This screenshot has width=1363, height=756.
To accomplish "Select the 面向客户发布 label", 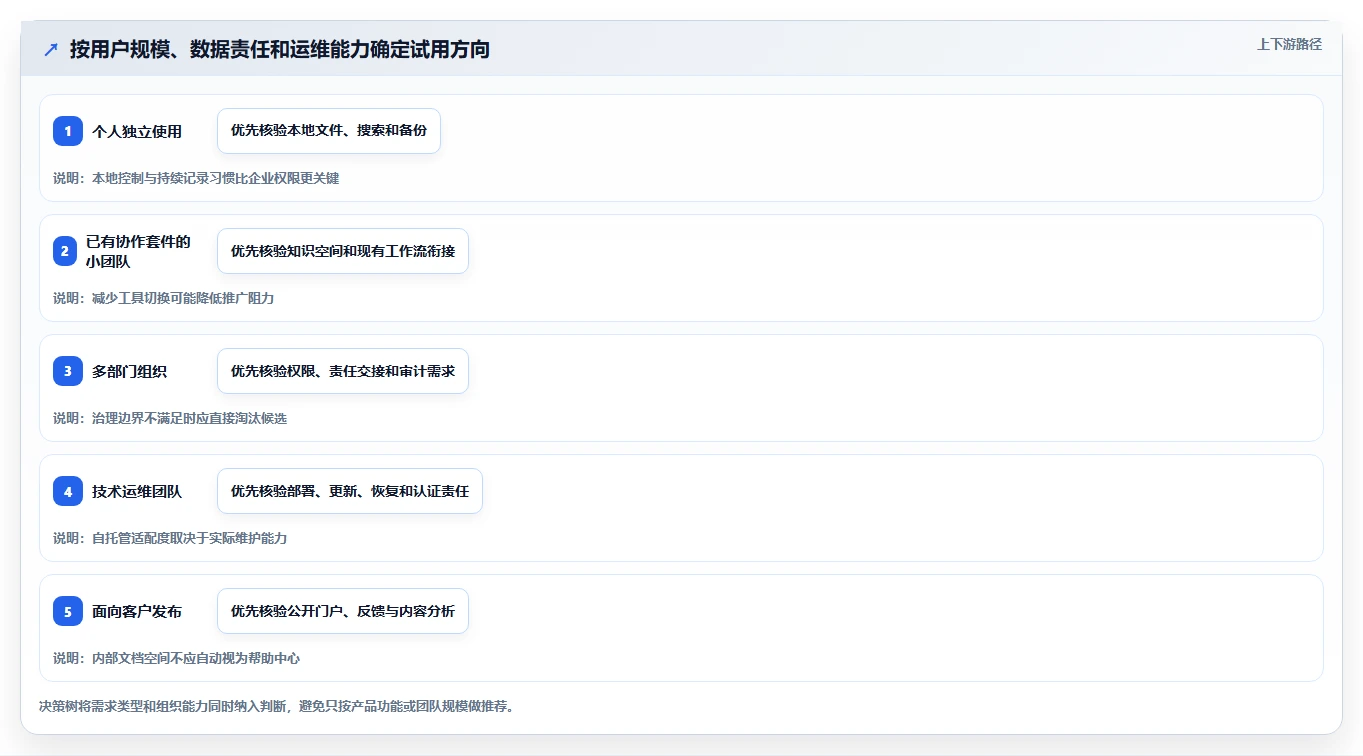I will [x=137, y=611].
